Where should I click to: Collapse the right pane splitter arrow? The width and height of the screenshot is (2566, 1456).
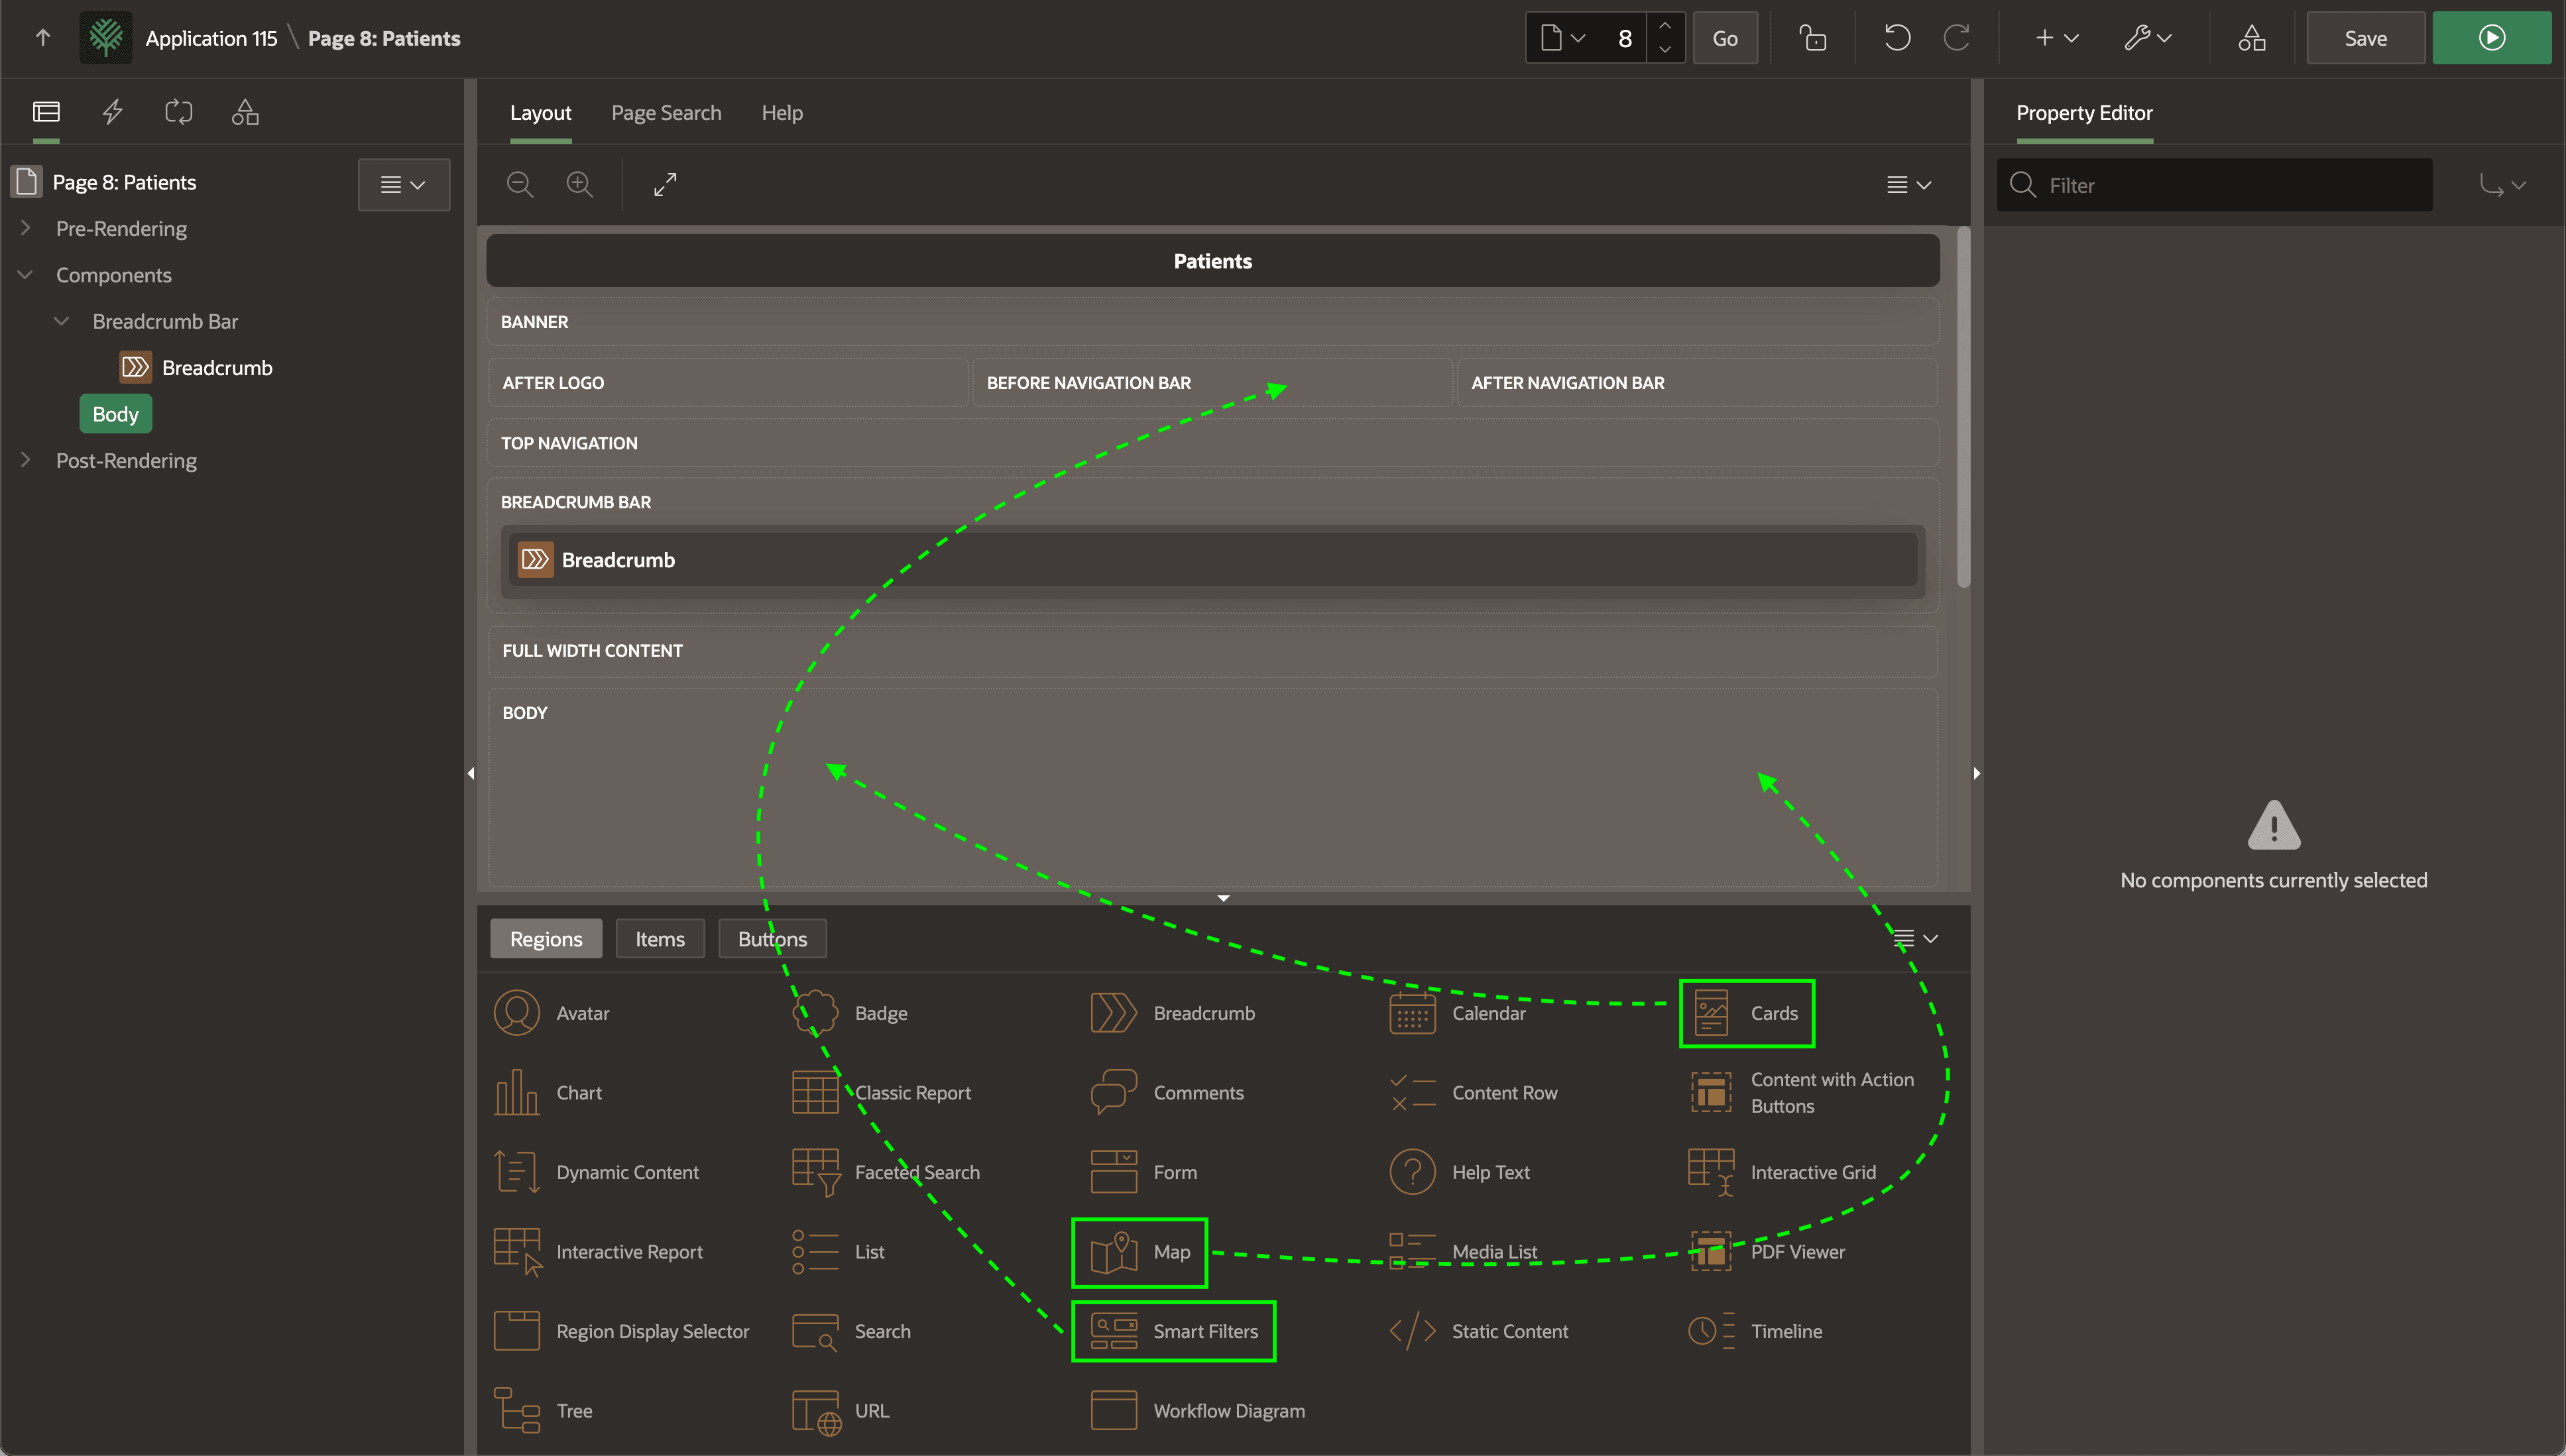1977,773
